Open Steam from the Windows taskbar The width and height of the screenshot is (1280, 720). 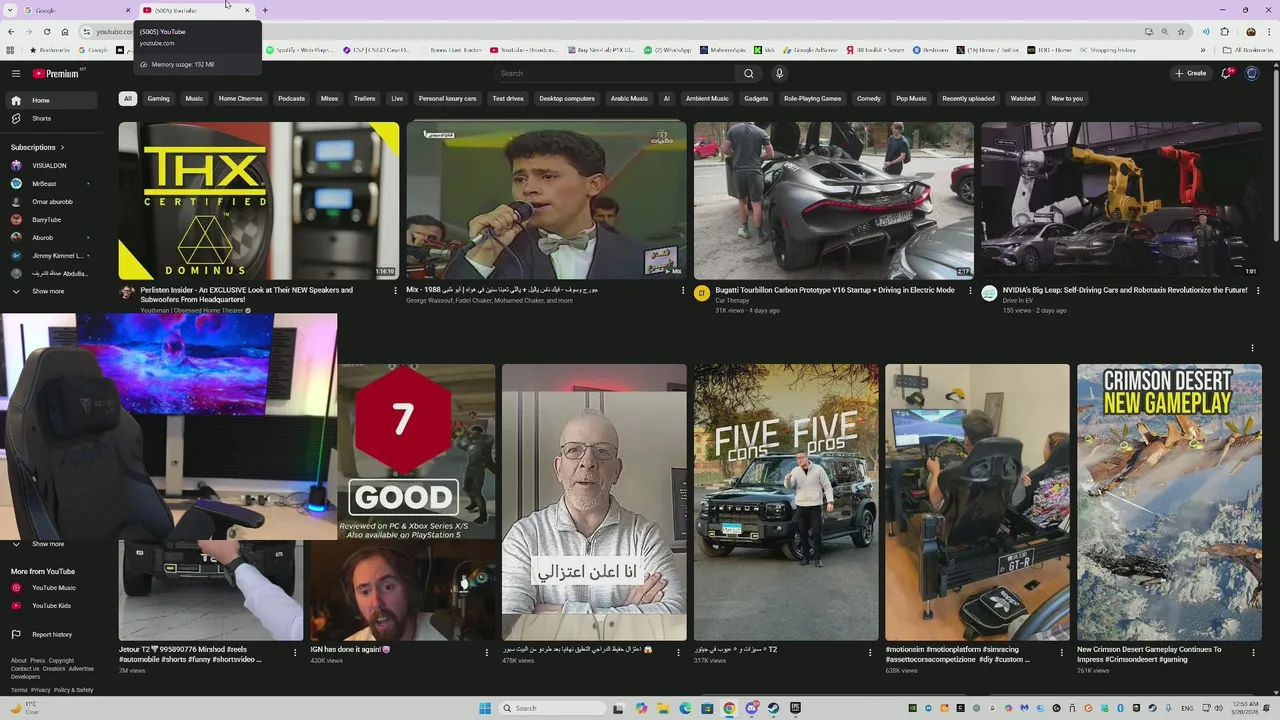click(x=773, y=708)
